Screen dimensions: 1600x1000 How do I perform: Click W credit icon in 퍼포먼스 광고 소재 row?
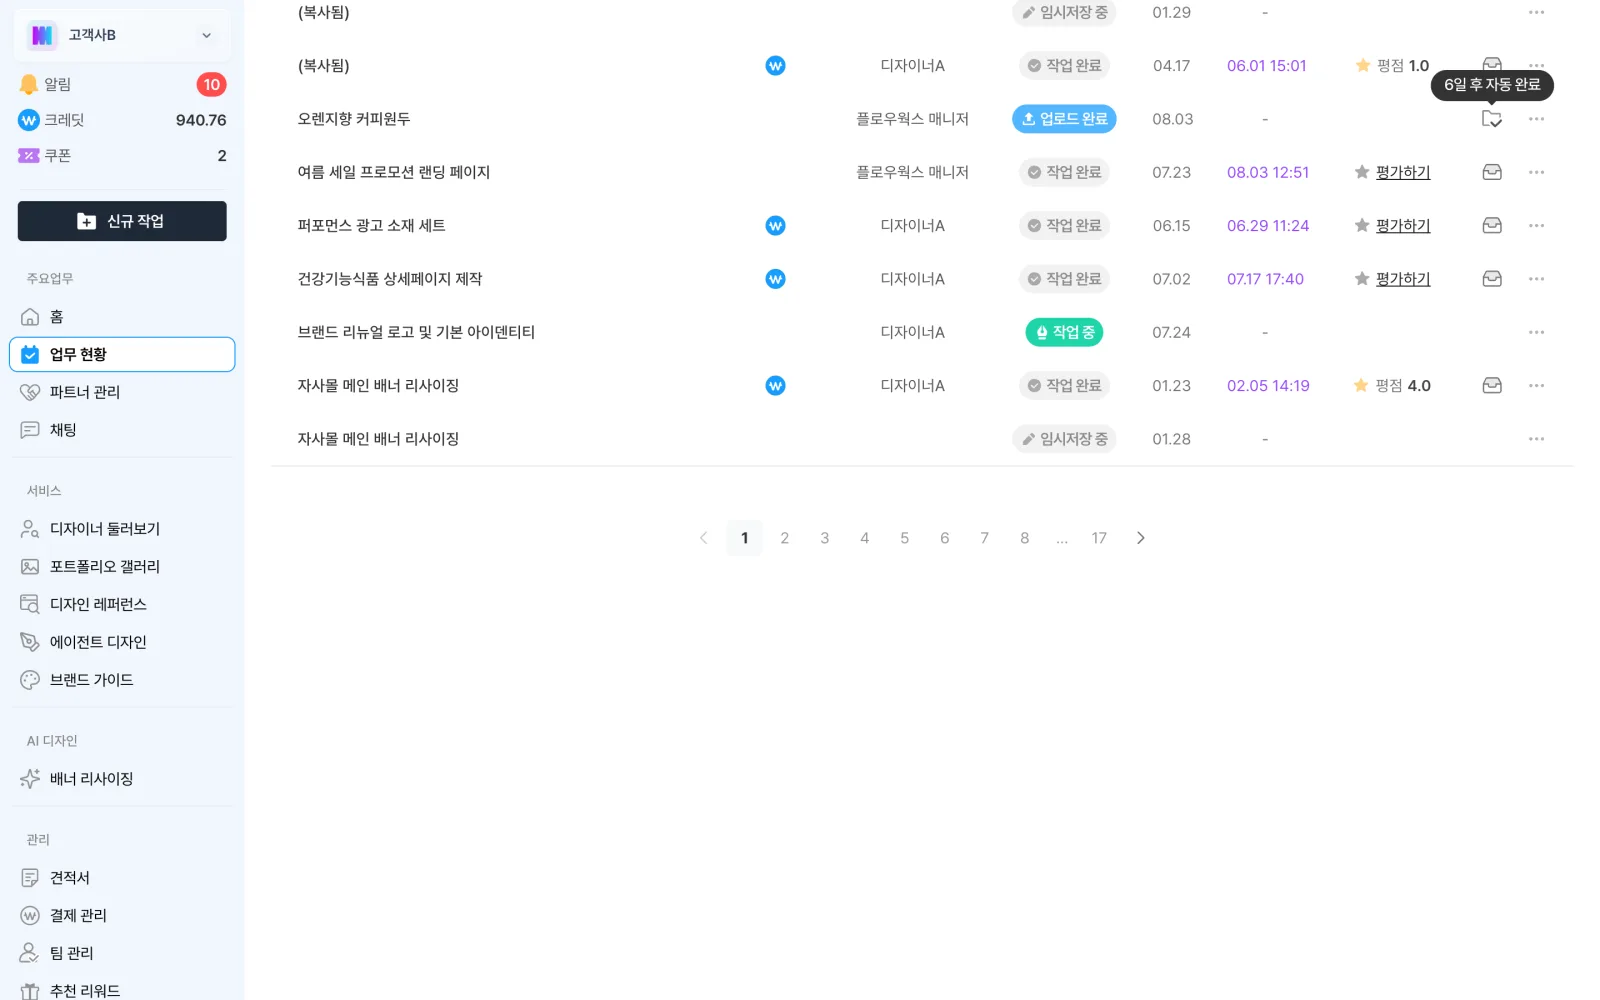pyautogui.click(x=775, y=226)
